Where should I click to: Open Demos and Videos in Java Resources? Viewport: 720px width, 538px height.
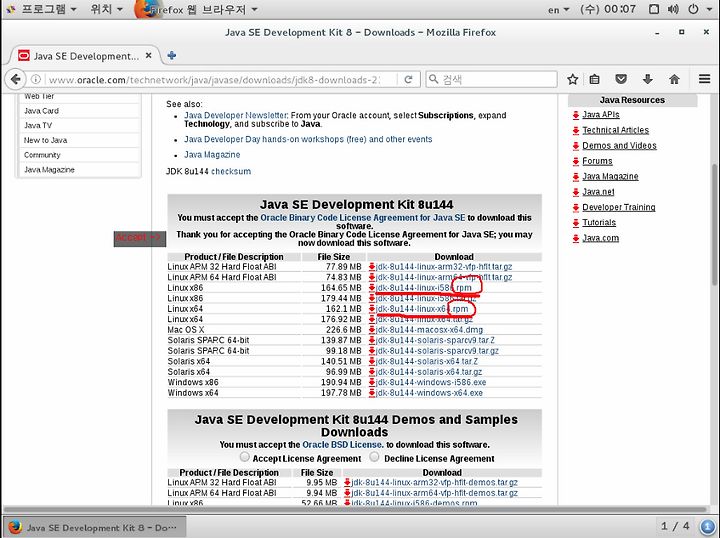[x=619, y=146]
